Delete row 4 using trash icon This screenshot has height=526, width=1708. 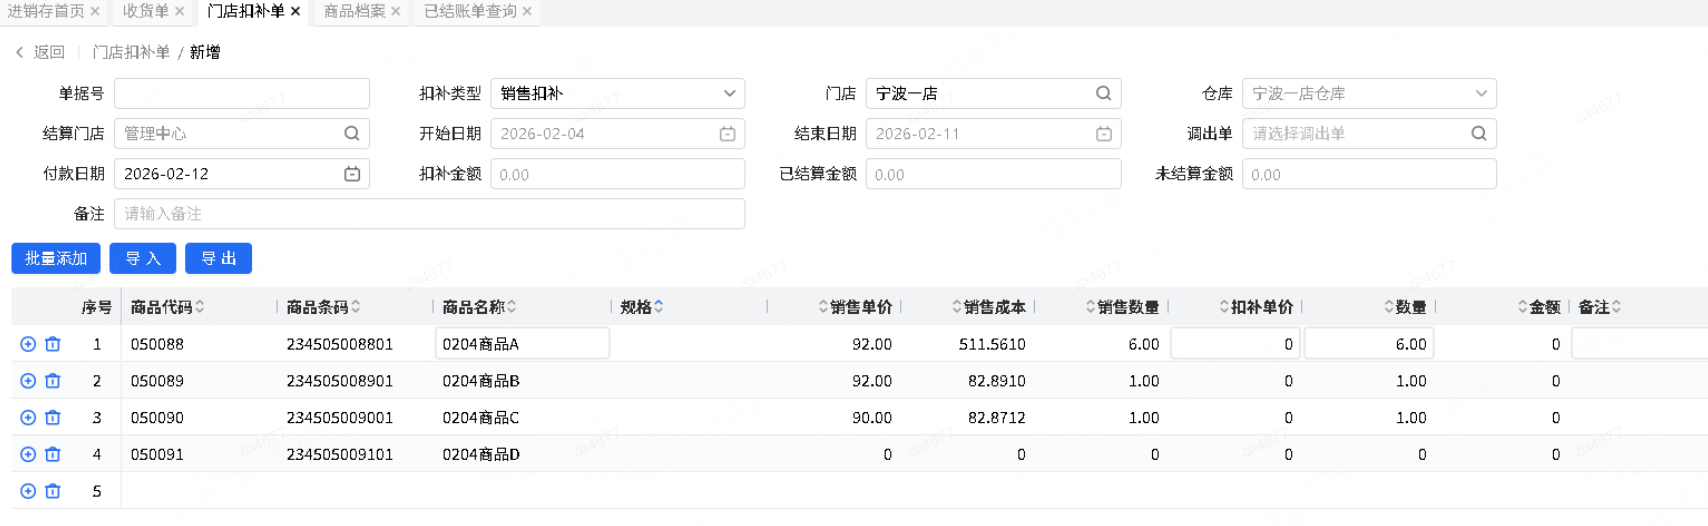tap(53, 454)
